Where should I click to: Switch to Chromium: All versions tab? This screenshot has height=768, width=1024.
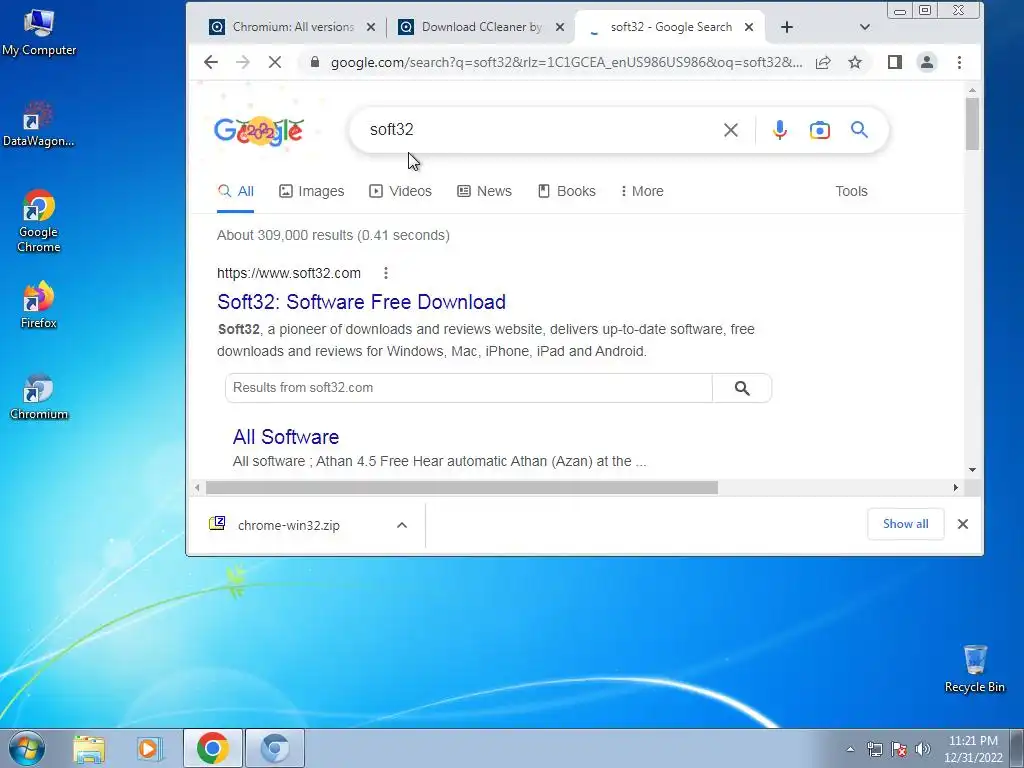(x=292, y=27)
